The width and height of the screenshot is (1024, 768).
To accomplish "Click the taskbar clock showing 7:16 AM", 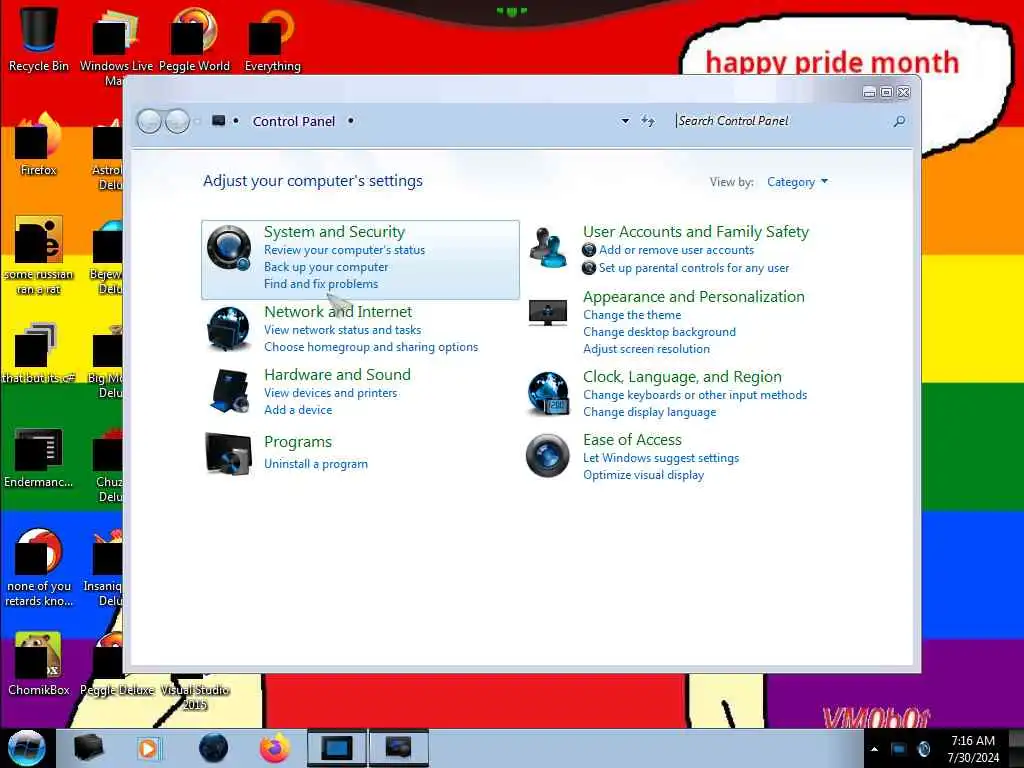I will point(973,749).
